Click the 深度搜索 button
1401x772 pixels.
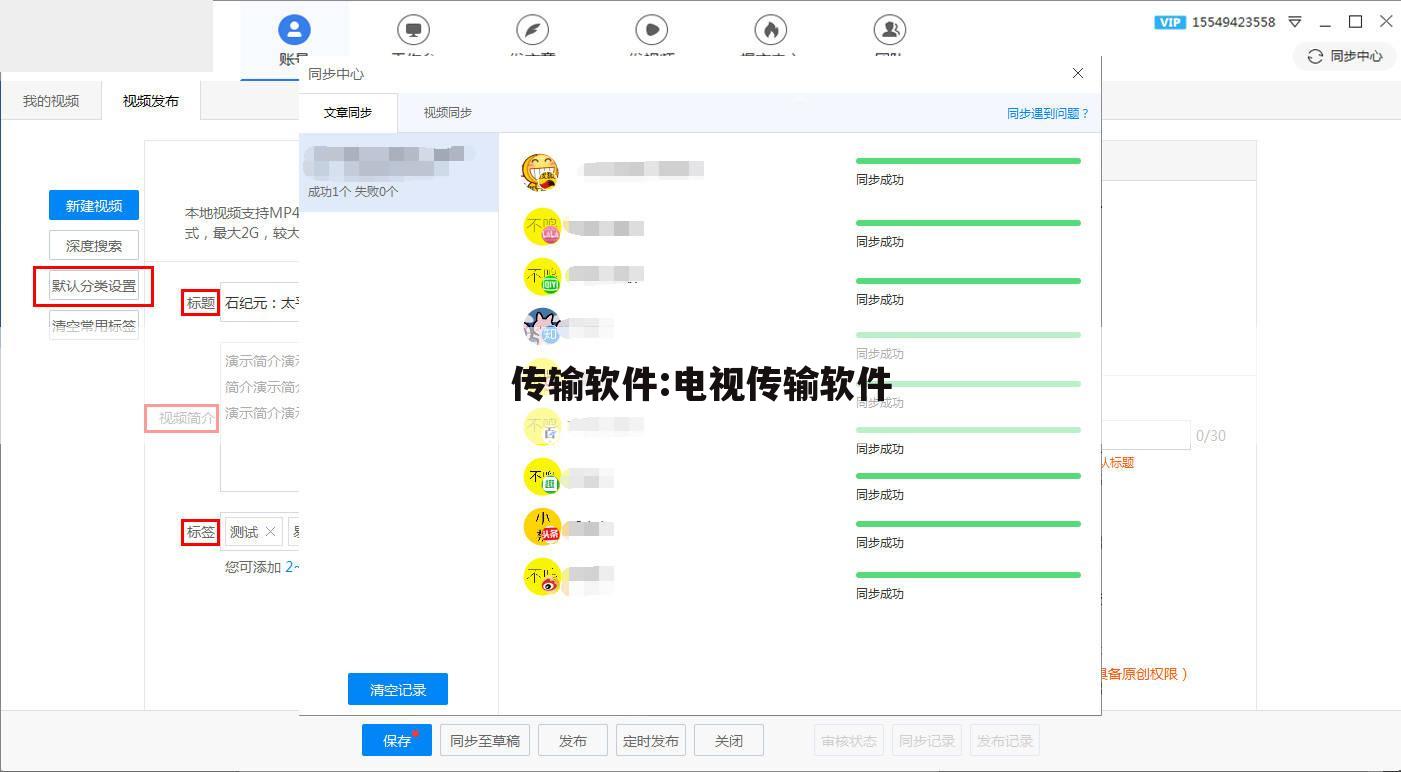coord(94,246)
